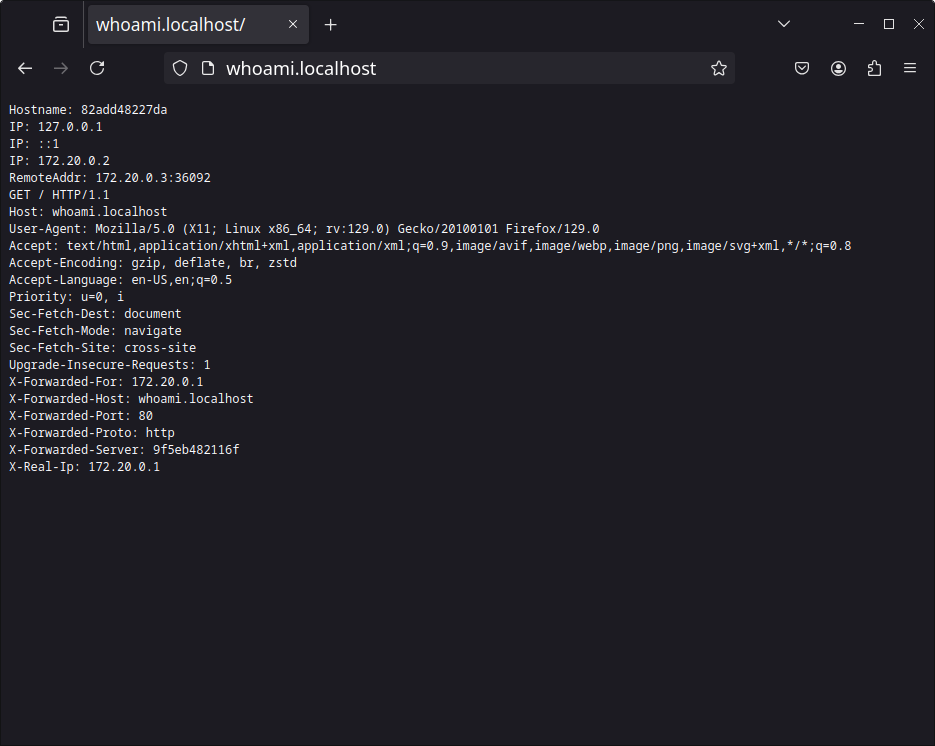935x746 pixels.
Task: Click the GET / HTTP/1.1 line
Action: (59, 195)
